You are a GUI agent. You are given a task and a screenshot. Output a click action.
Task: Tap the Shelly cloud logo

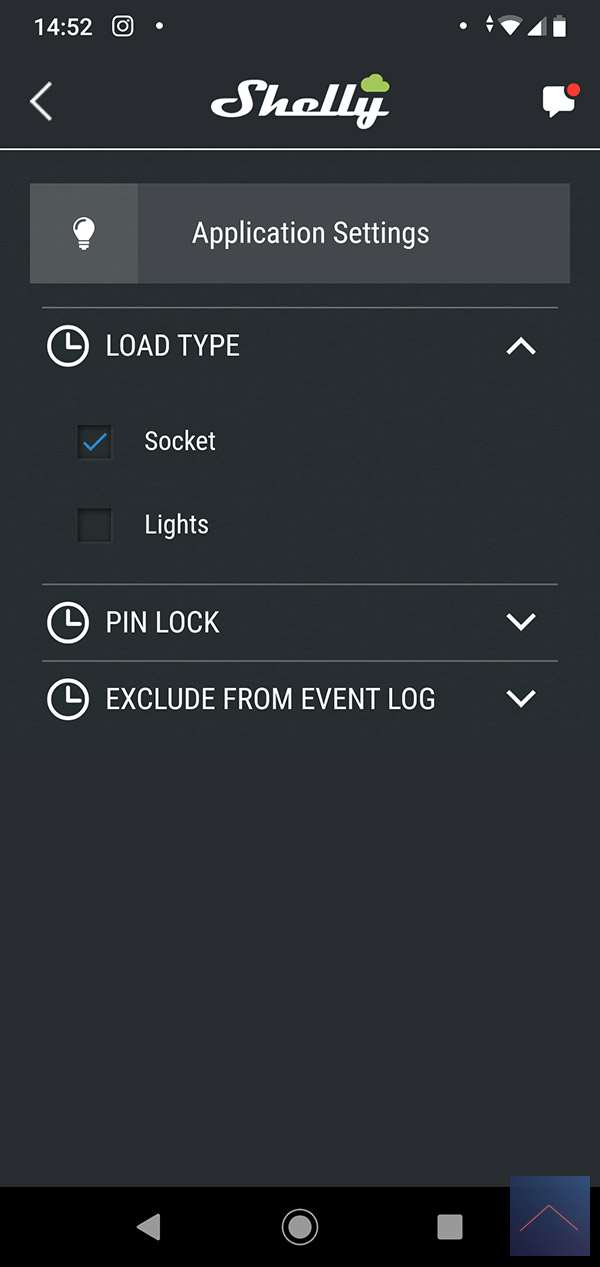tap(300, 101)
